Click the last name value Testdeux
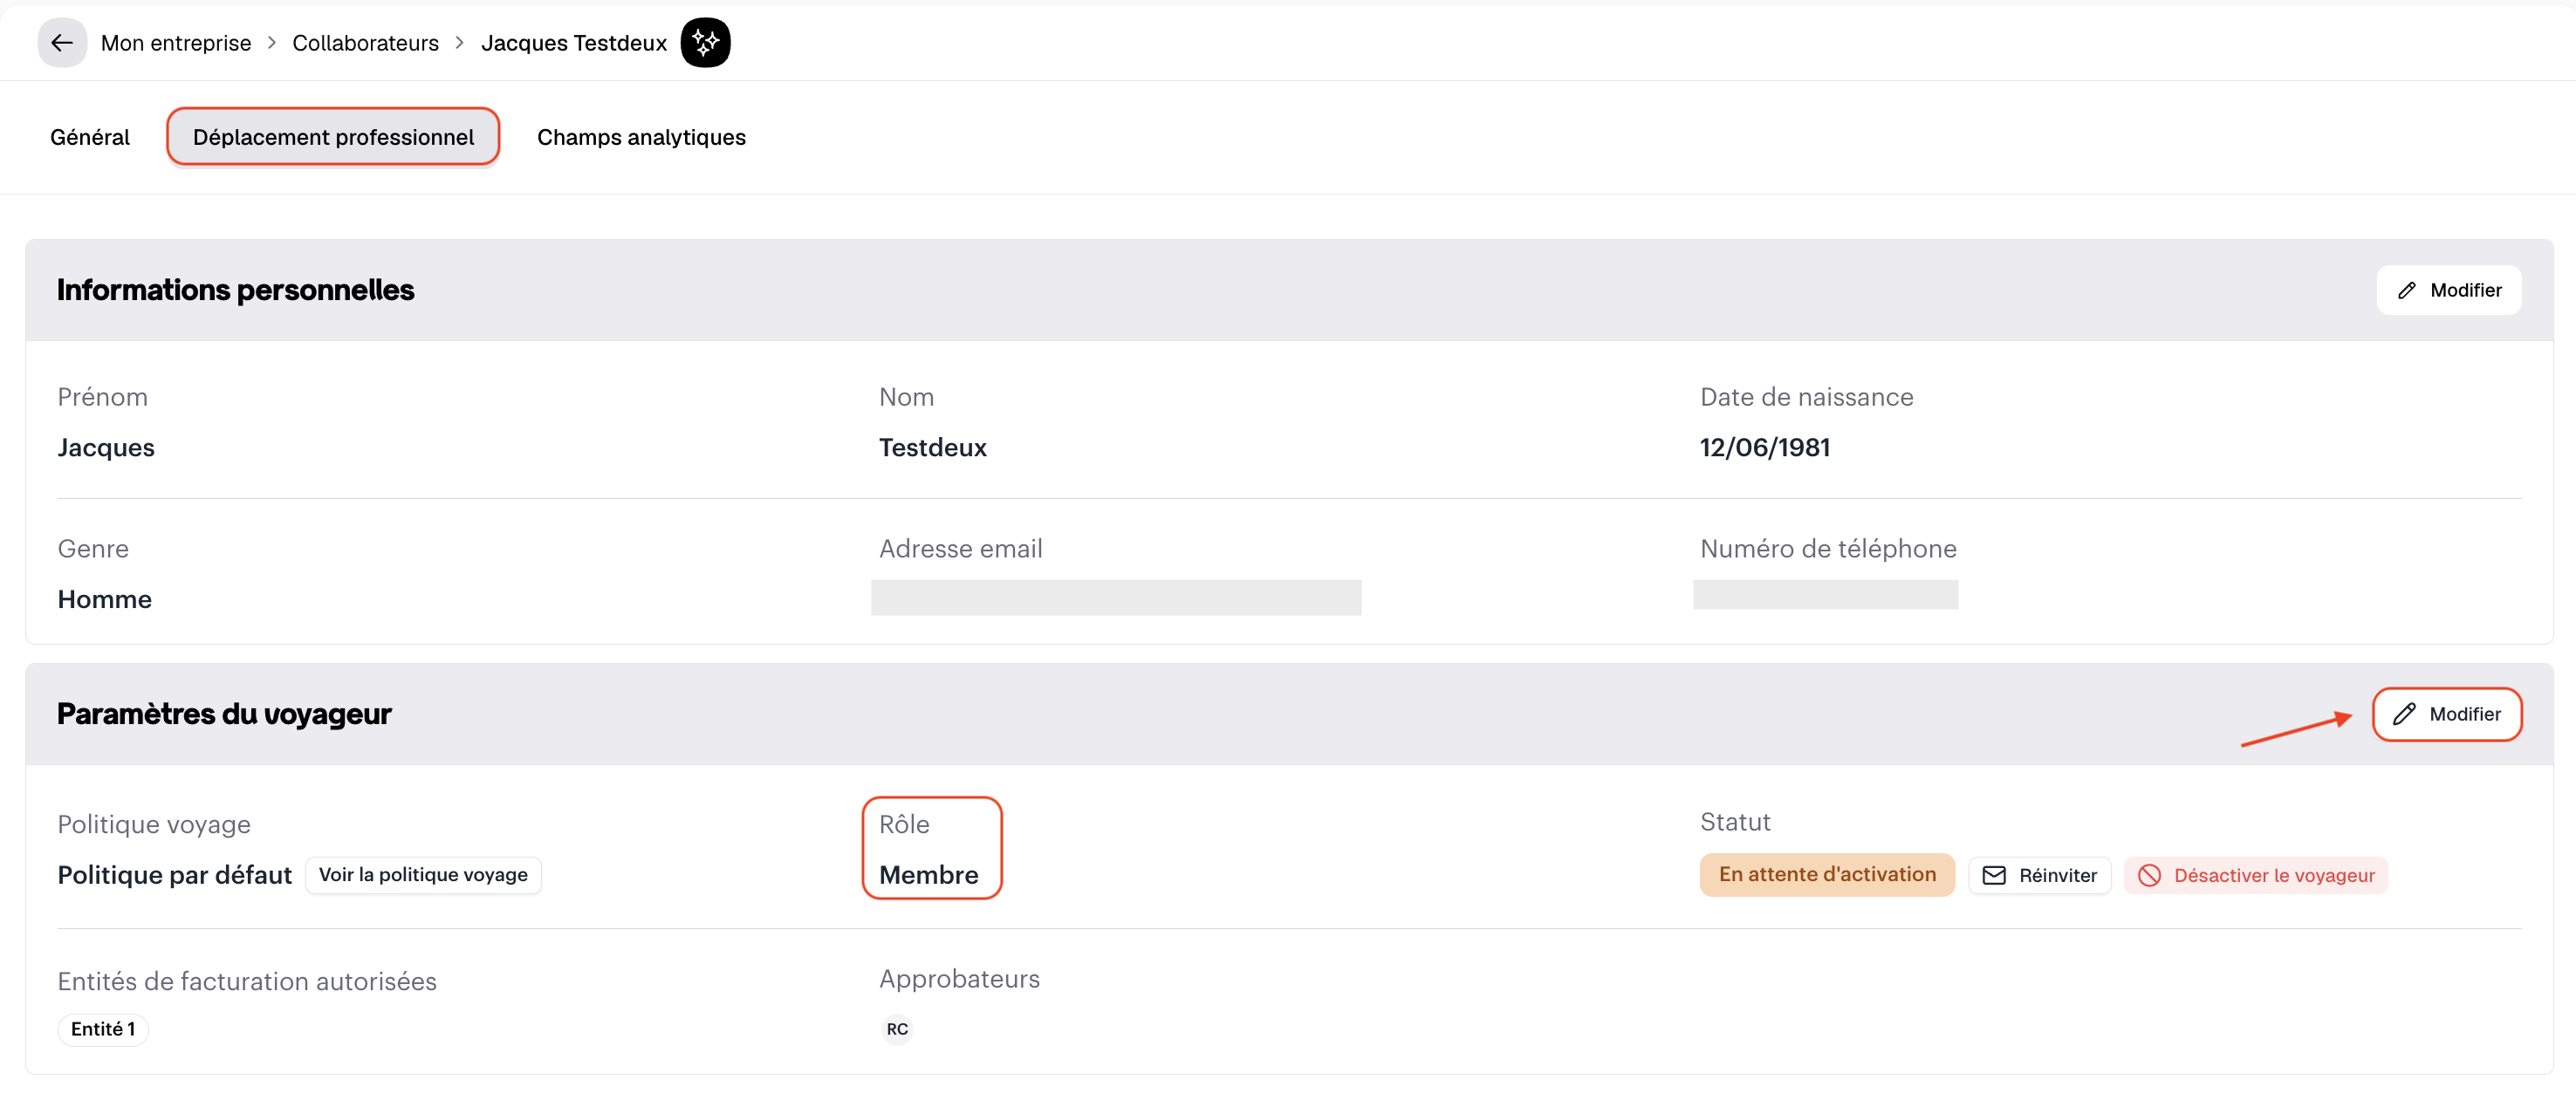2576x1094 pixels. pos(932,447)
